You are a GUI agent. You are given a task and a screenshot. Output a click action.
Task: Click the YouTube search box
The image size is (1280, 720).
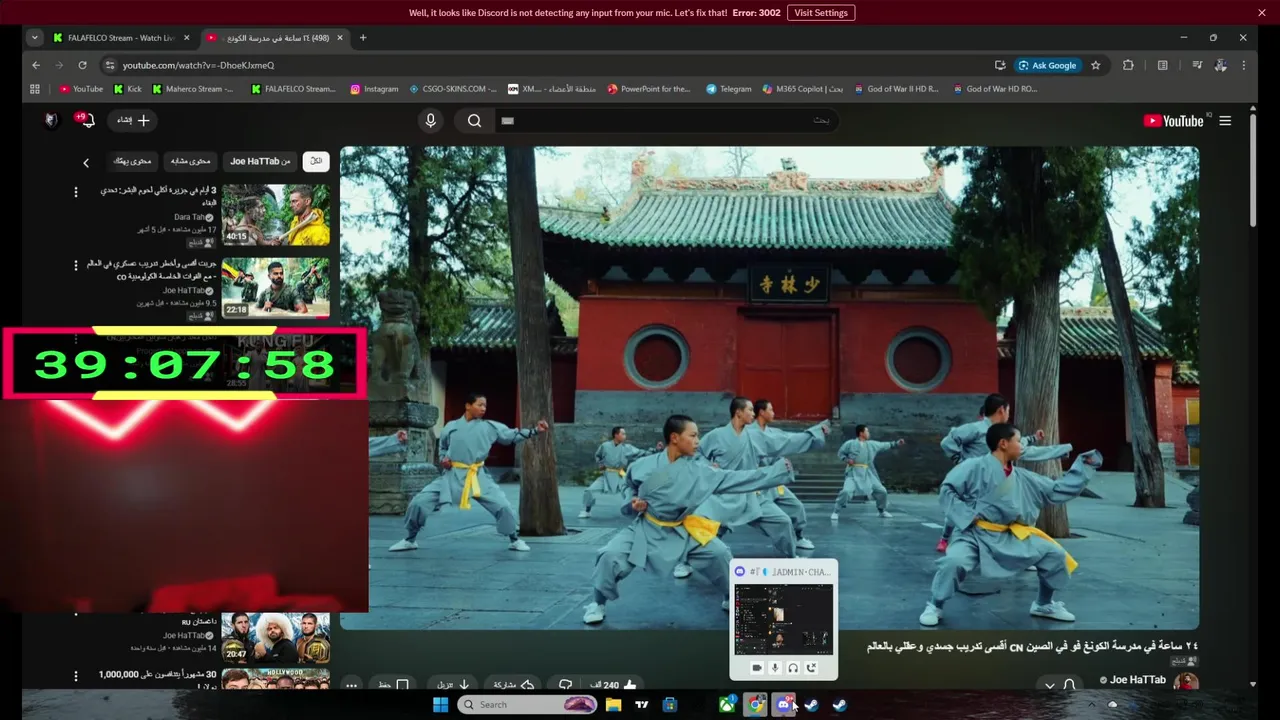(665, 121)
